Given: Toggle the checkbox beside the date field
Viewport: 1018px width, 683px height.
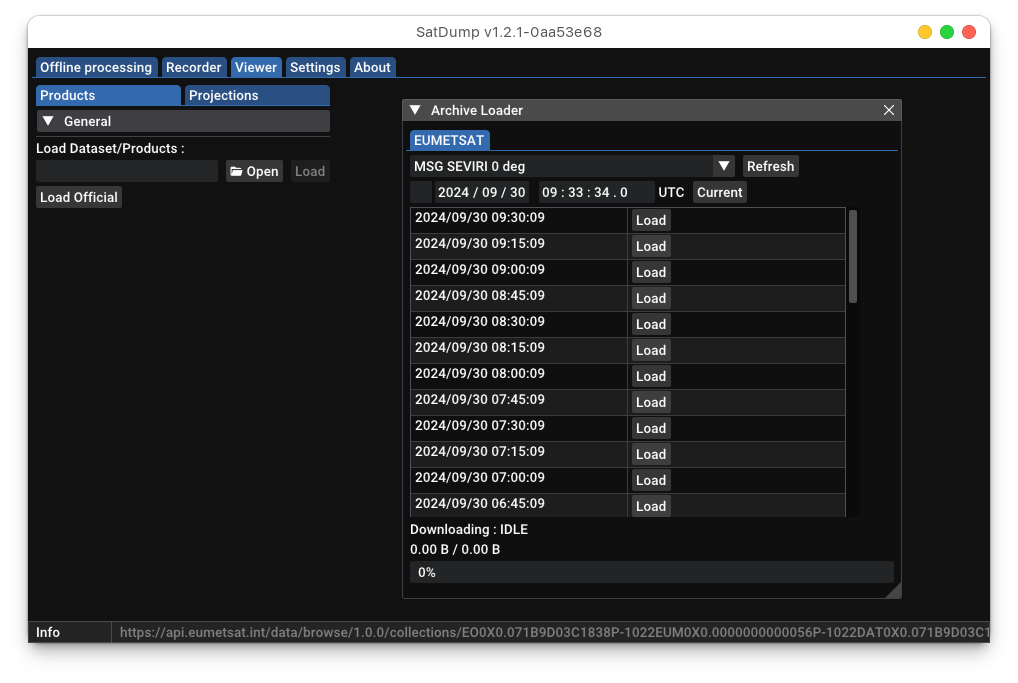Looking at the screenshot, I should [x=421, y=192].
